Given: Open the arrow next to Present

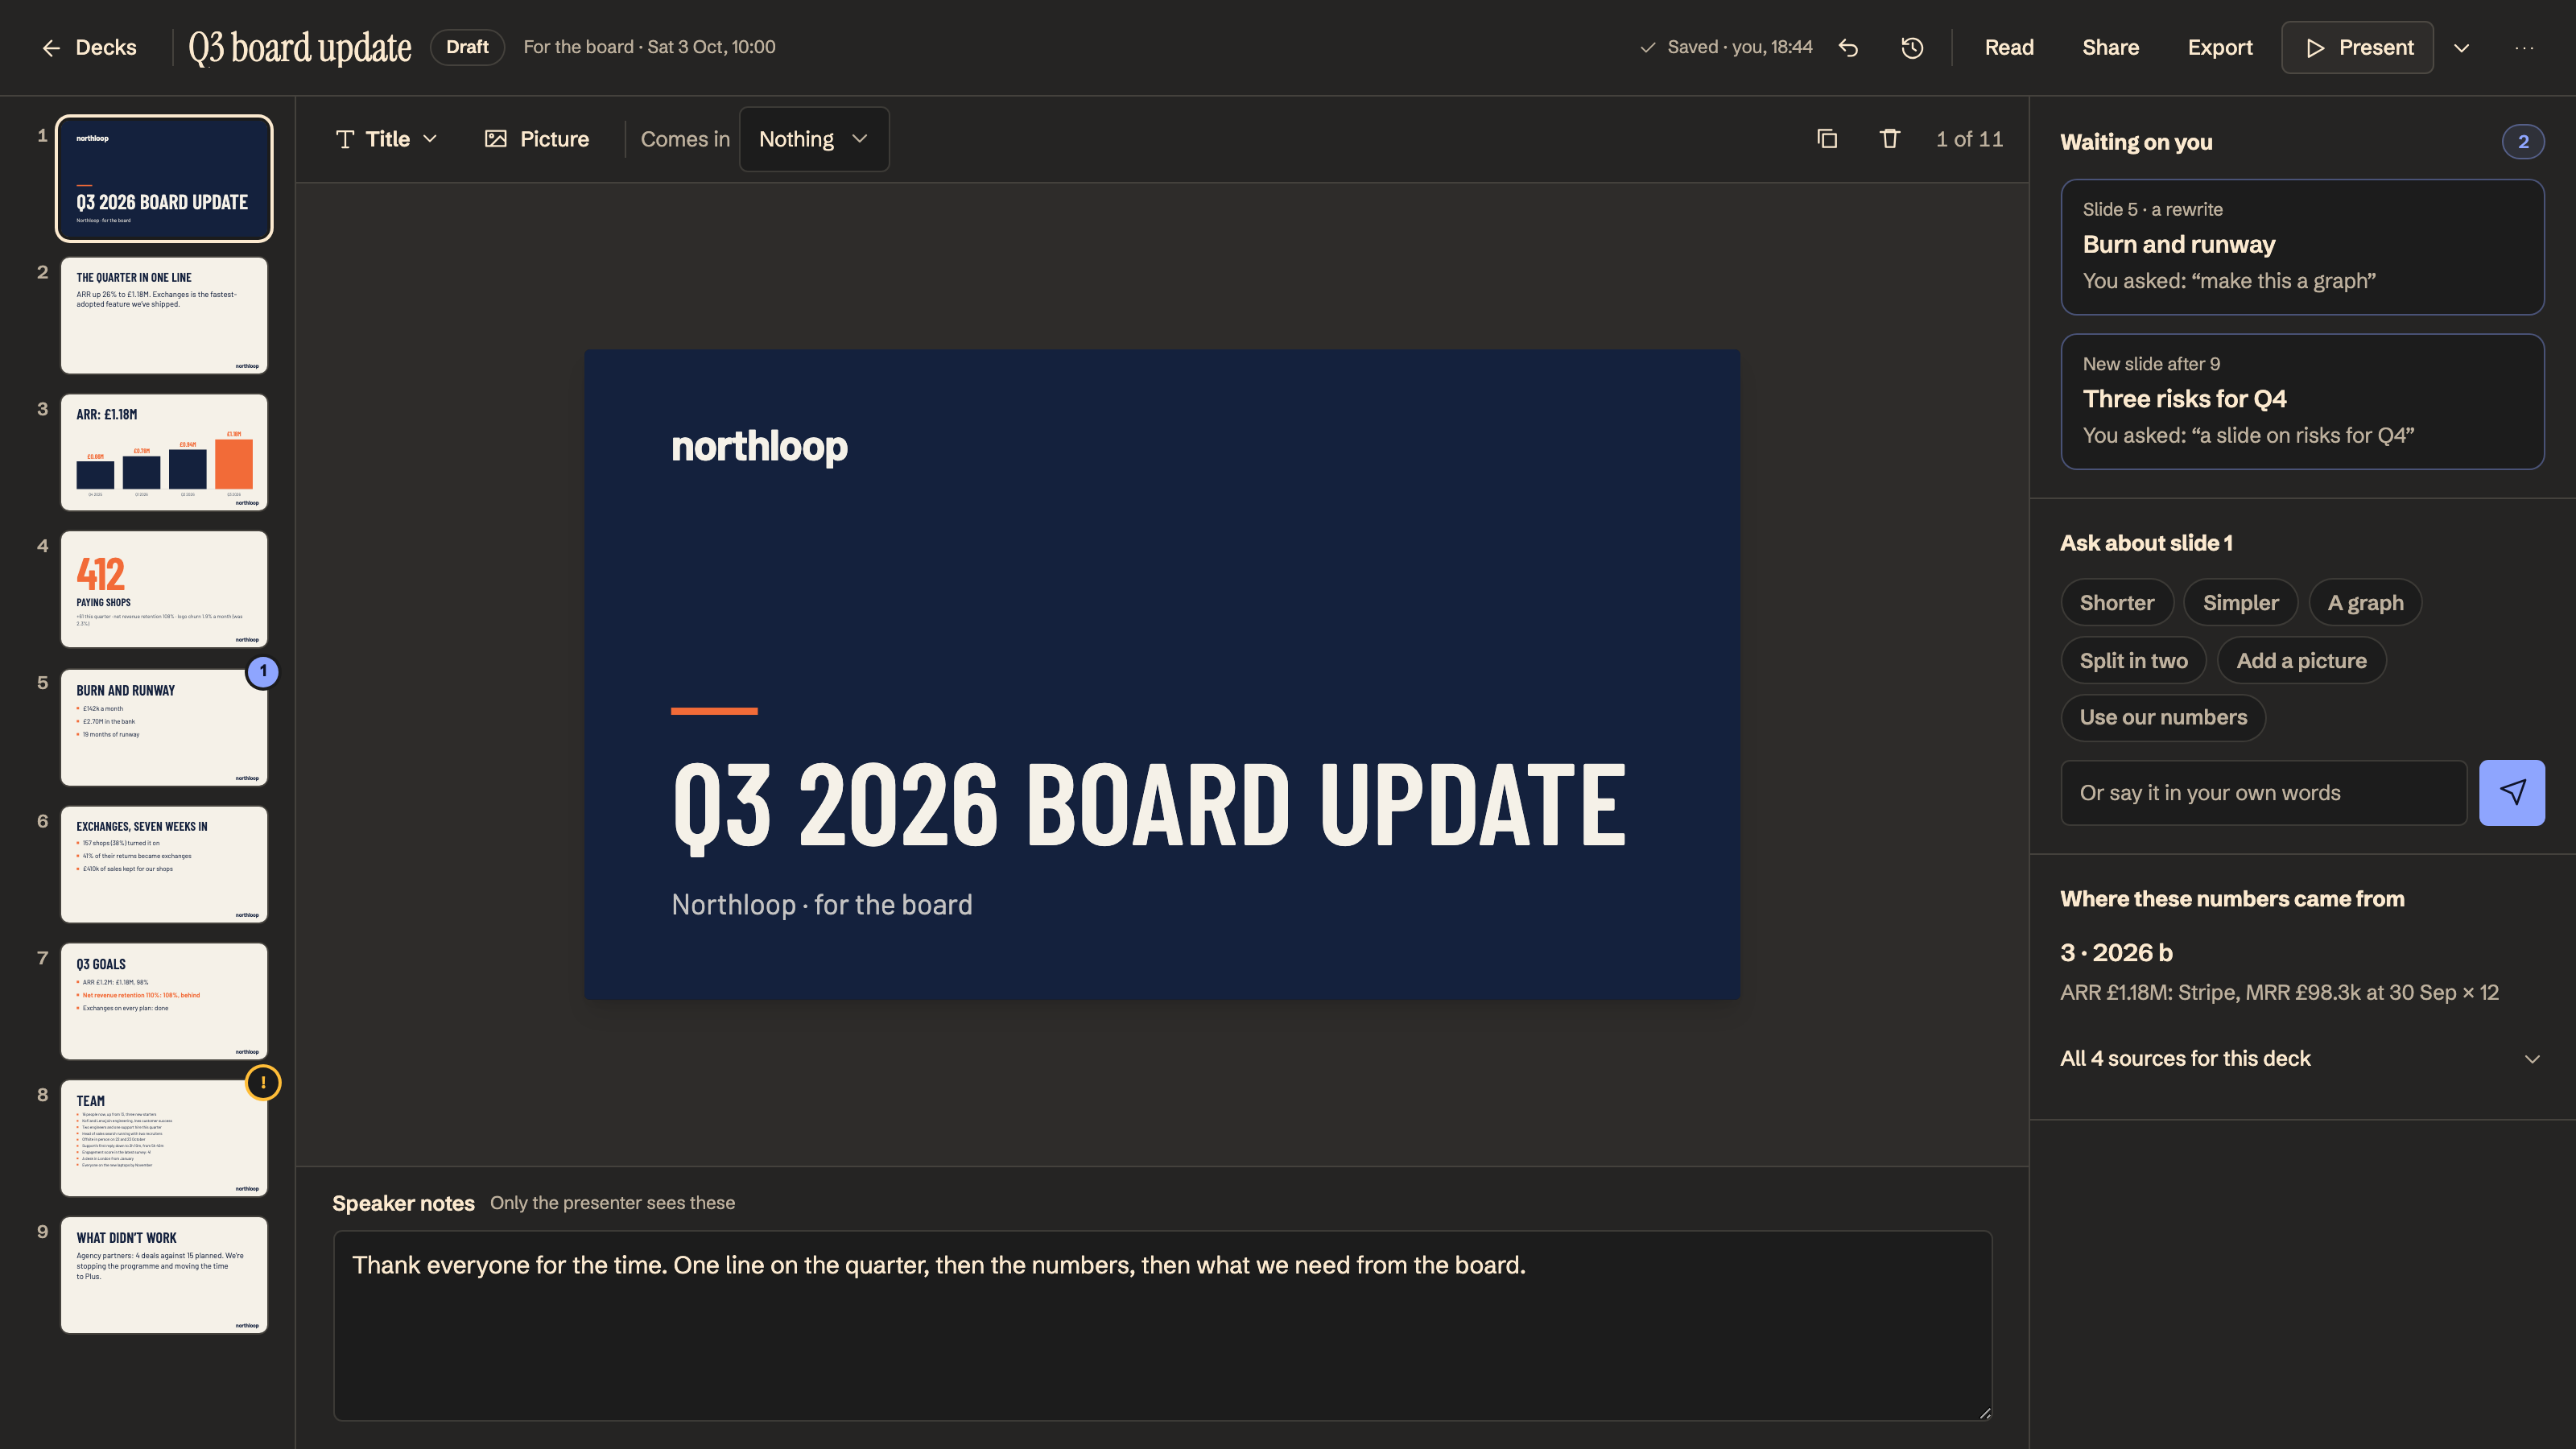Looking at the screenshot, I should pos(2462,47).
